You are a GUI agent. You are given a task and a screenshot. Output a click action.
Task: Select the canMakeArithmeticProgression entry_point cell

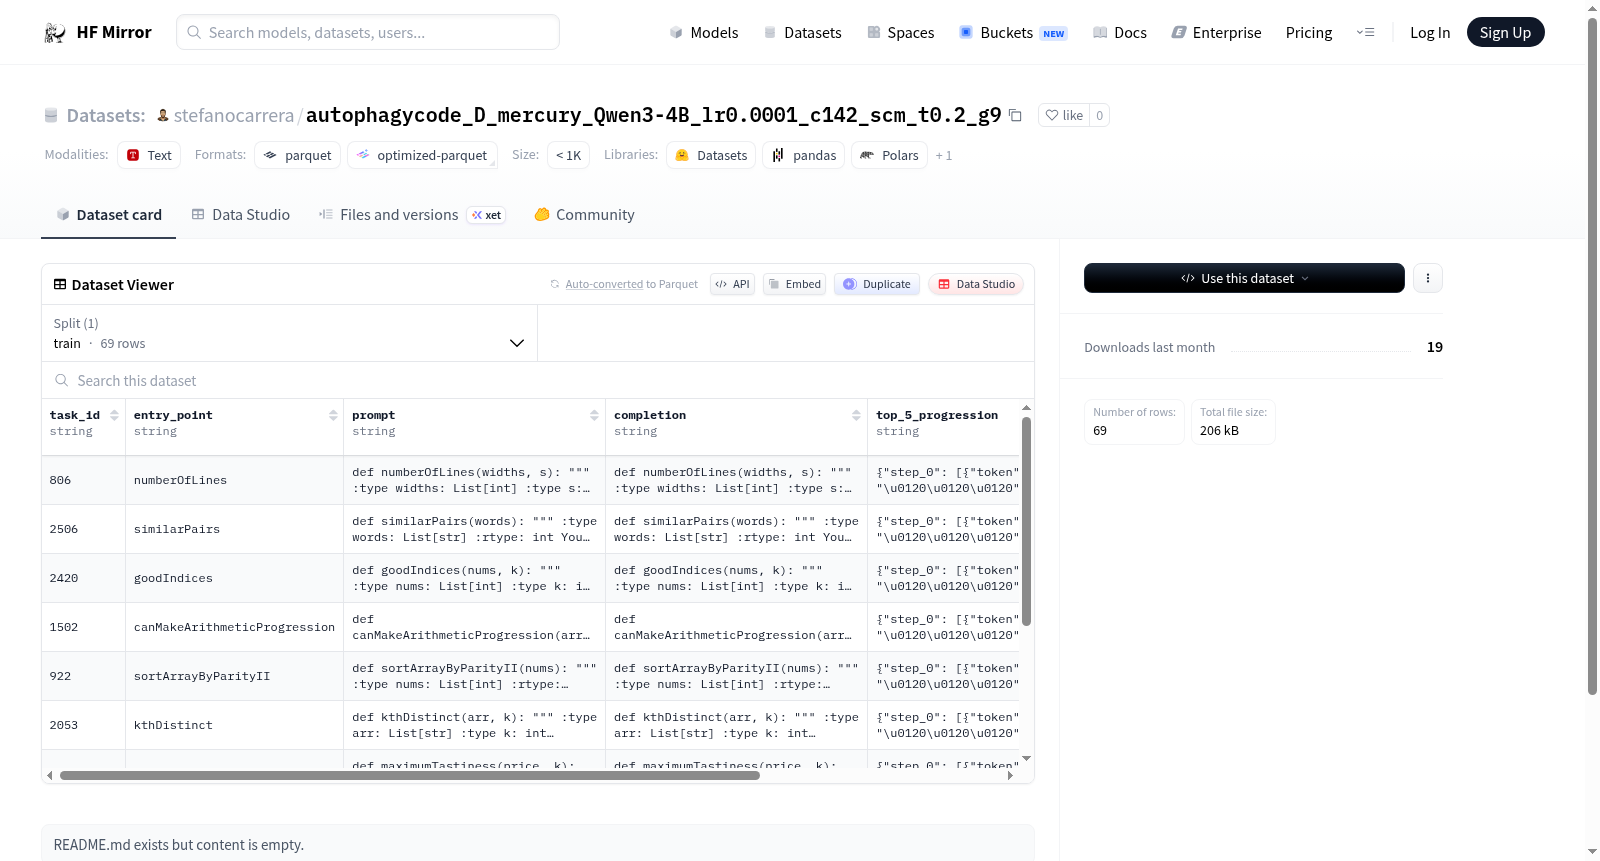(x=235, y=628)
